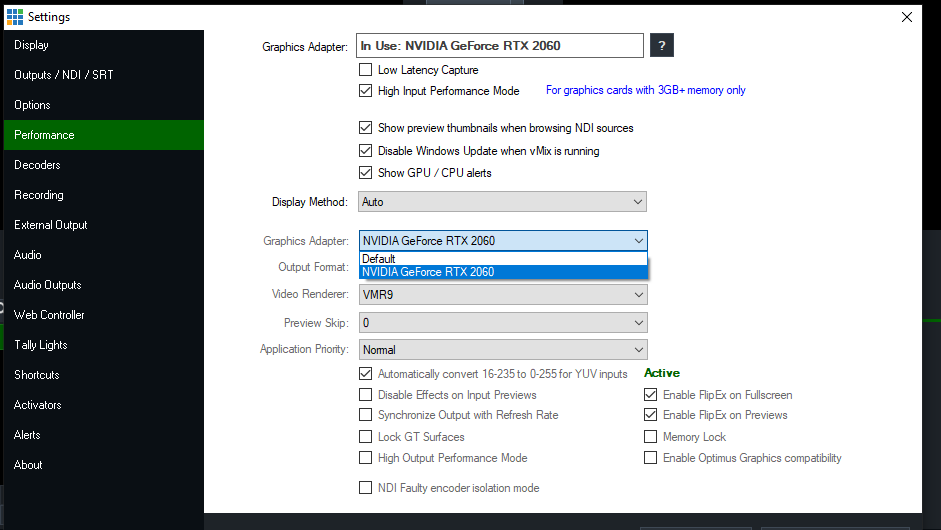Open Application Priority dropdown set to Normal
Screen dimensions: 941x530
pyautogui.click(x=503, y=349)
